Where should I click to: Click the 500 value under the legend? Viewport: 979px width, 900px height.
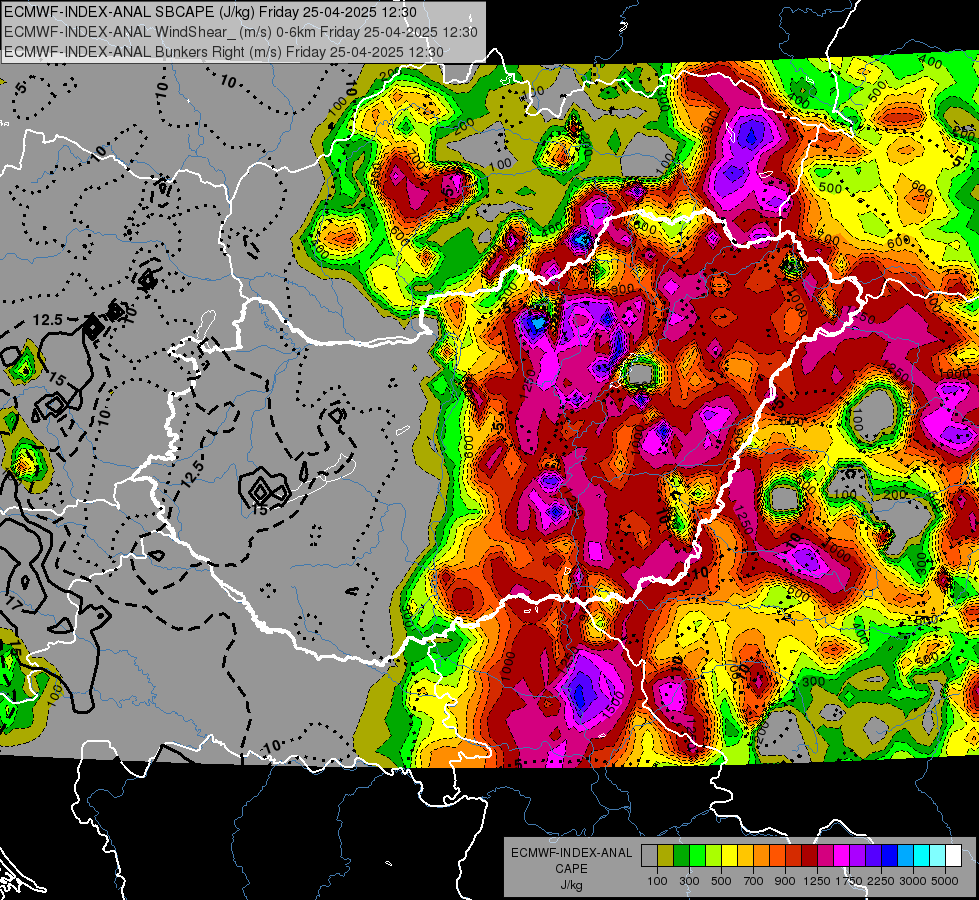coord(721,881)
